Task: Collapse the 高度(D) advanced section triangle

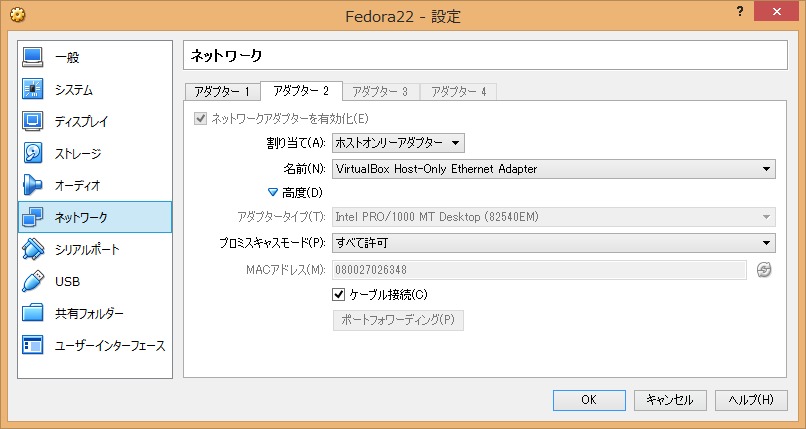Action: tap(273, 193)
